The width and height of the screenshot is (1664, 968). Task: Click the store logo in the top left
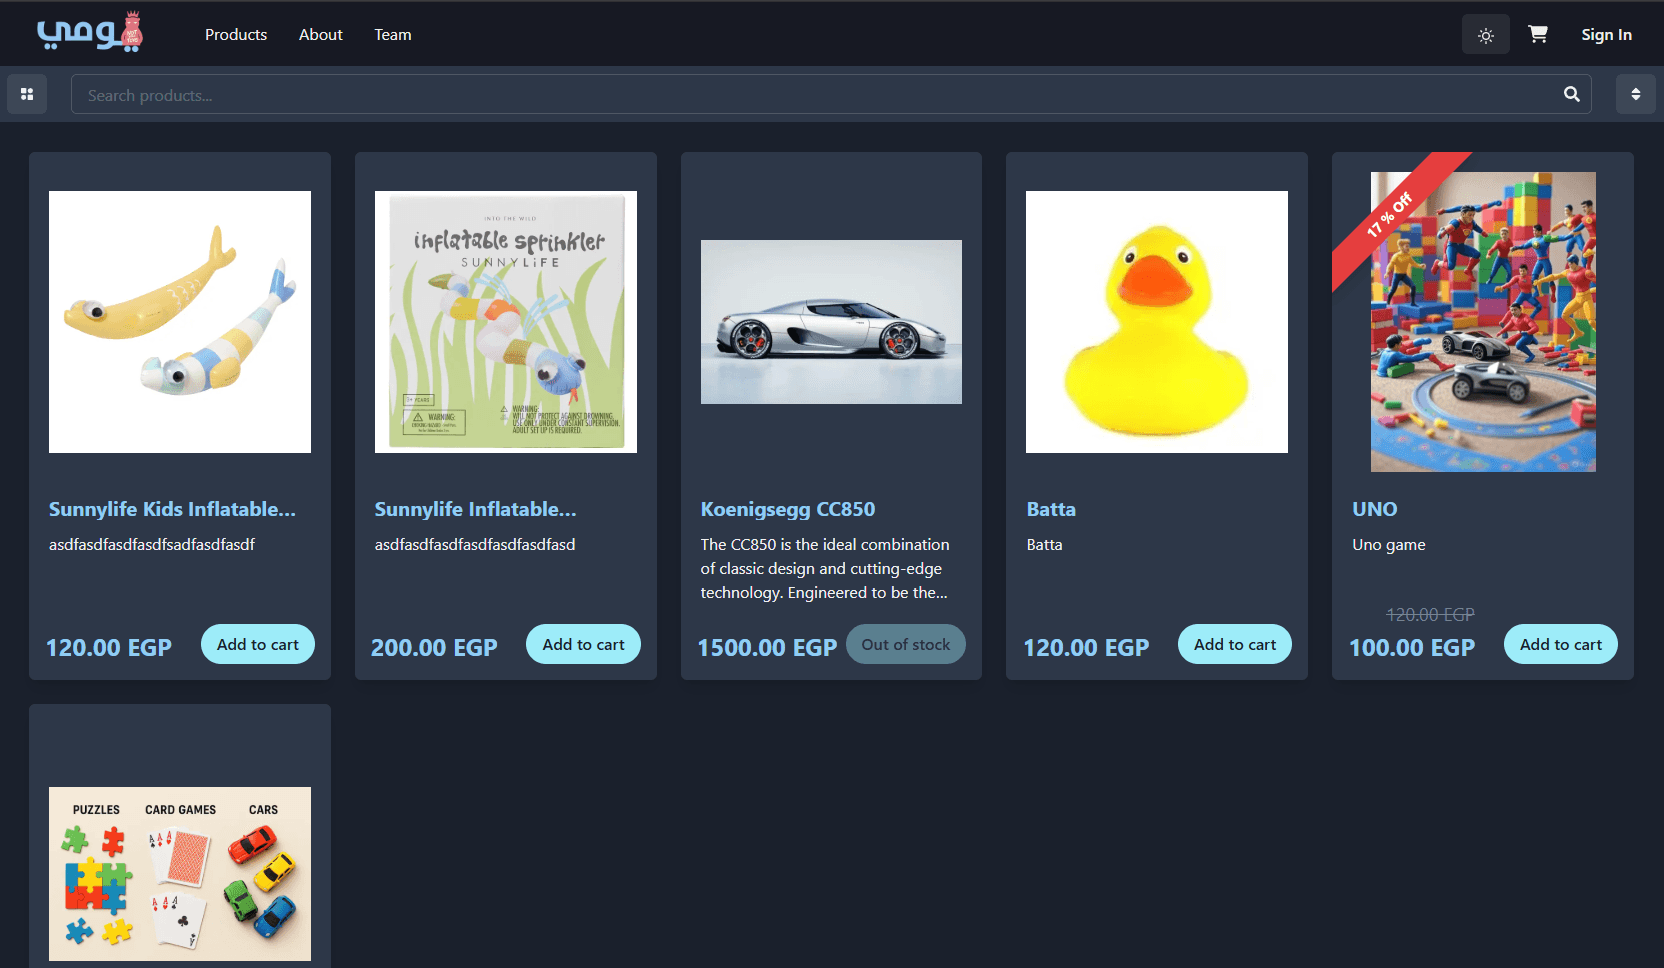point(90,31)
